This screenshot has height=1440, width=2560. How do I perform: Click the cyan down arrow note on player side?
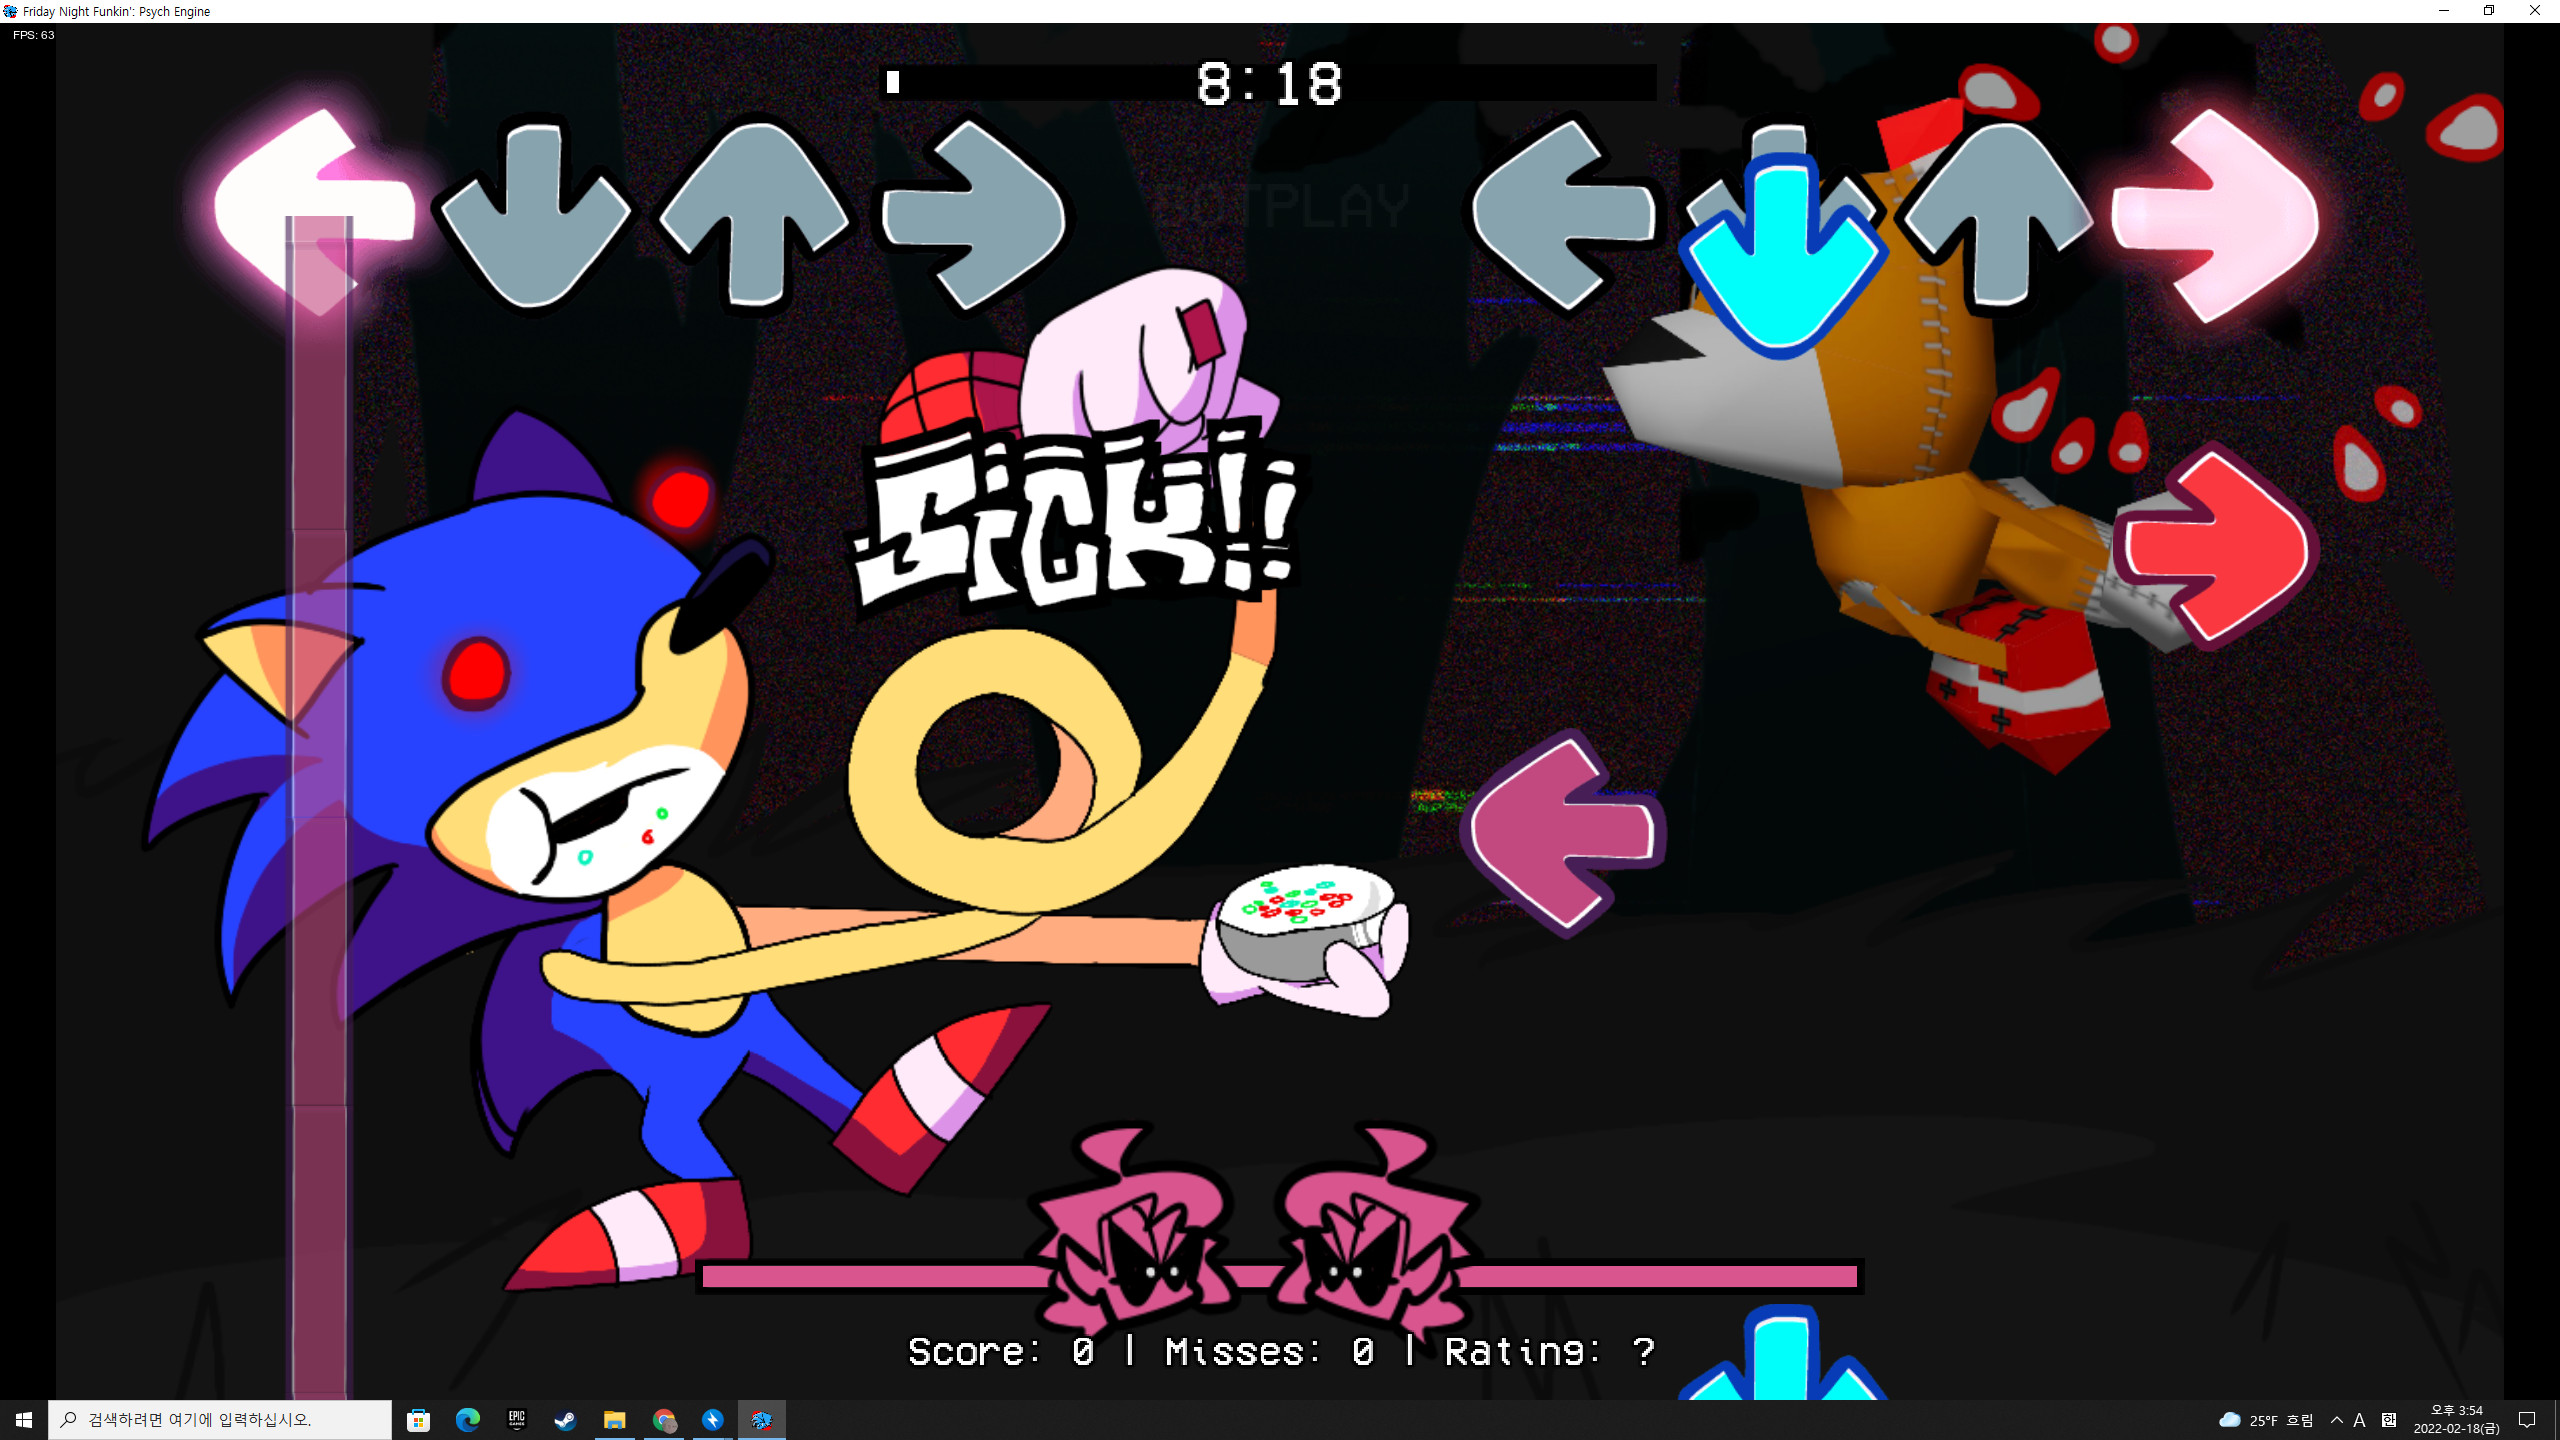point(1782,258)
